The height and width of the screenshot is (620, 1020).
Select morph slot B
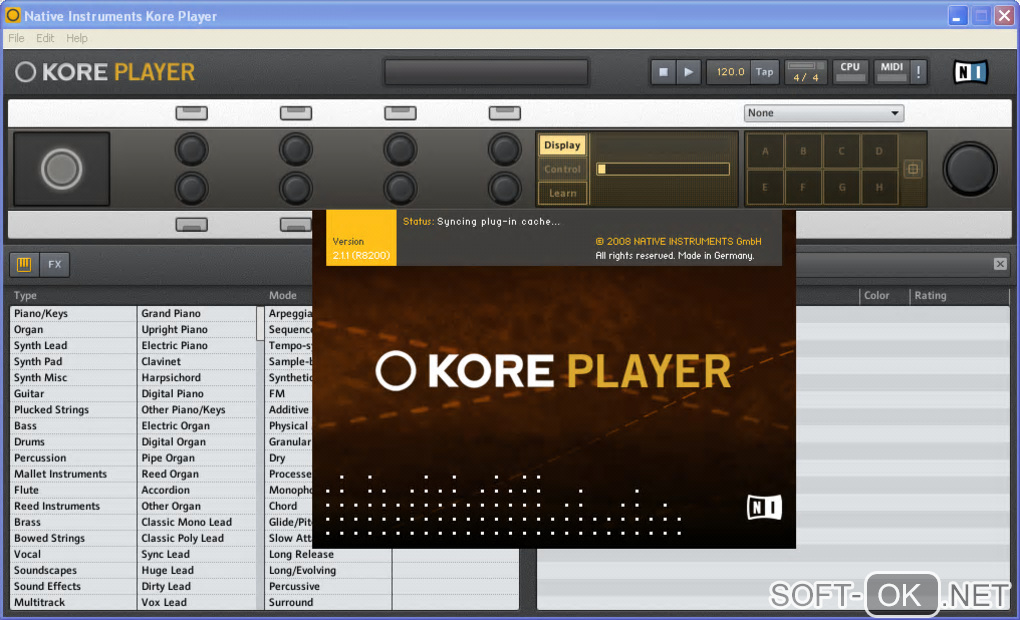pos(803,151)
